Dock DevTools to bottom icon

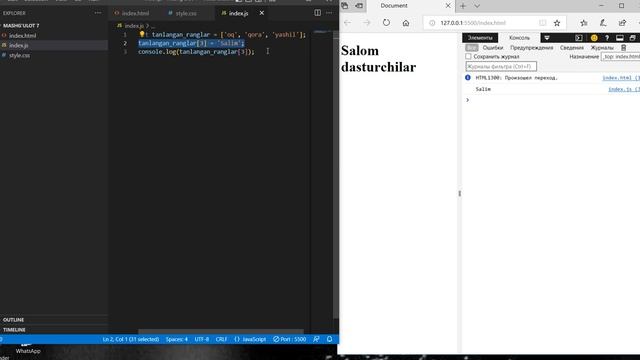click(x=620, y=38)
